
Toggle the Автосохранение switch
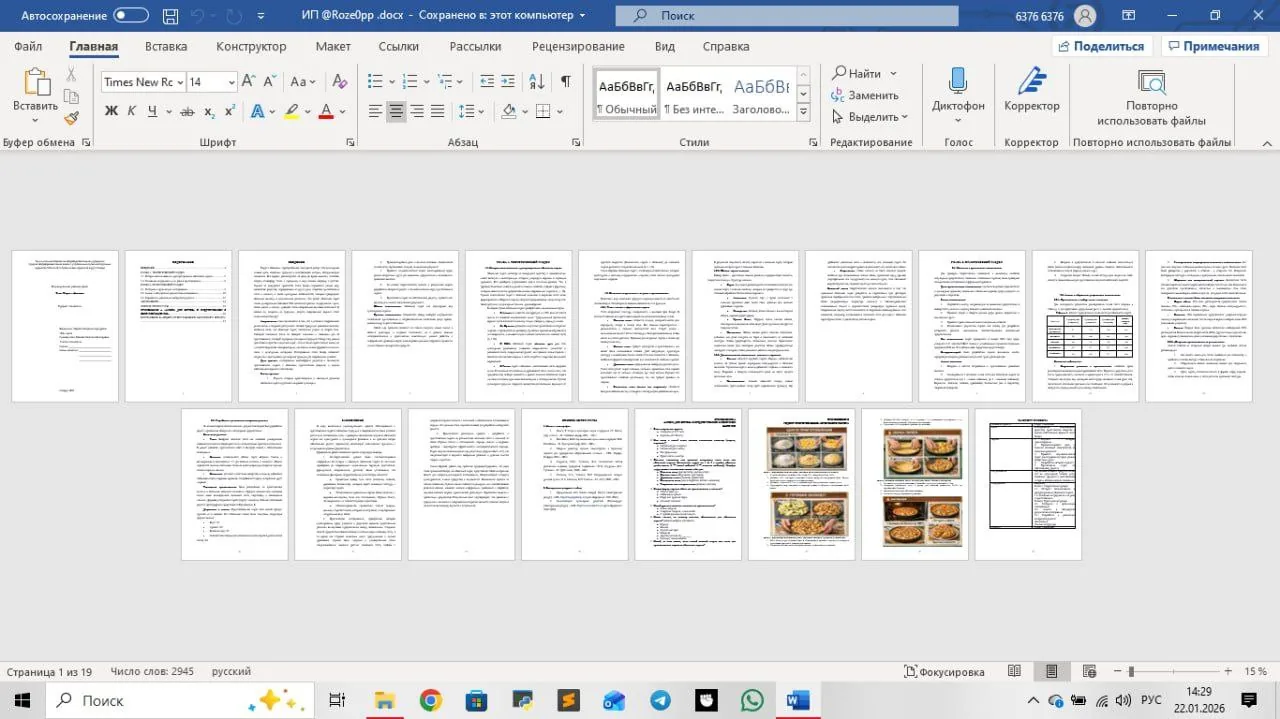point(131,16)
